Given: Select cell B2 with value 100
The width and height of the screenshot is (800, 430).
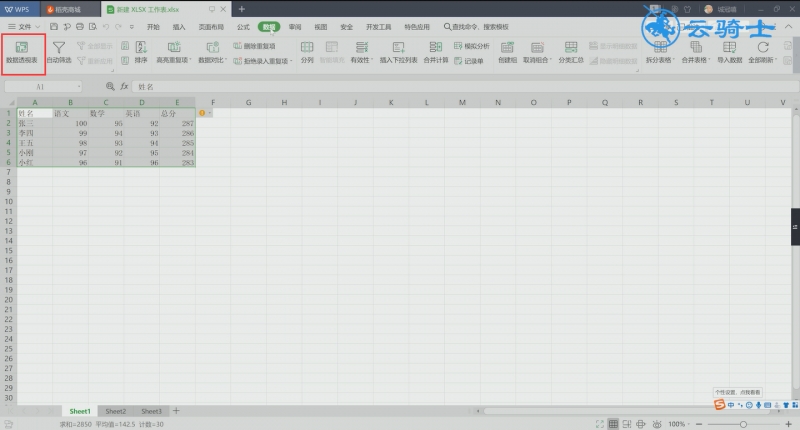Looking at the screenshot, I should click(x=70, y=123).
